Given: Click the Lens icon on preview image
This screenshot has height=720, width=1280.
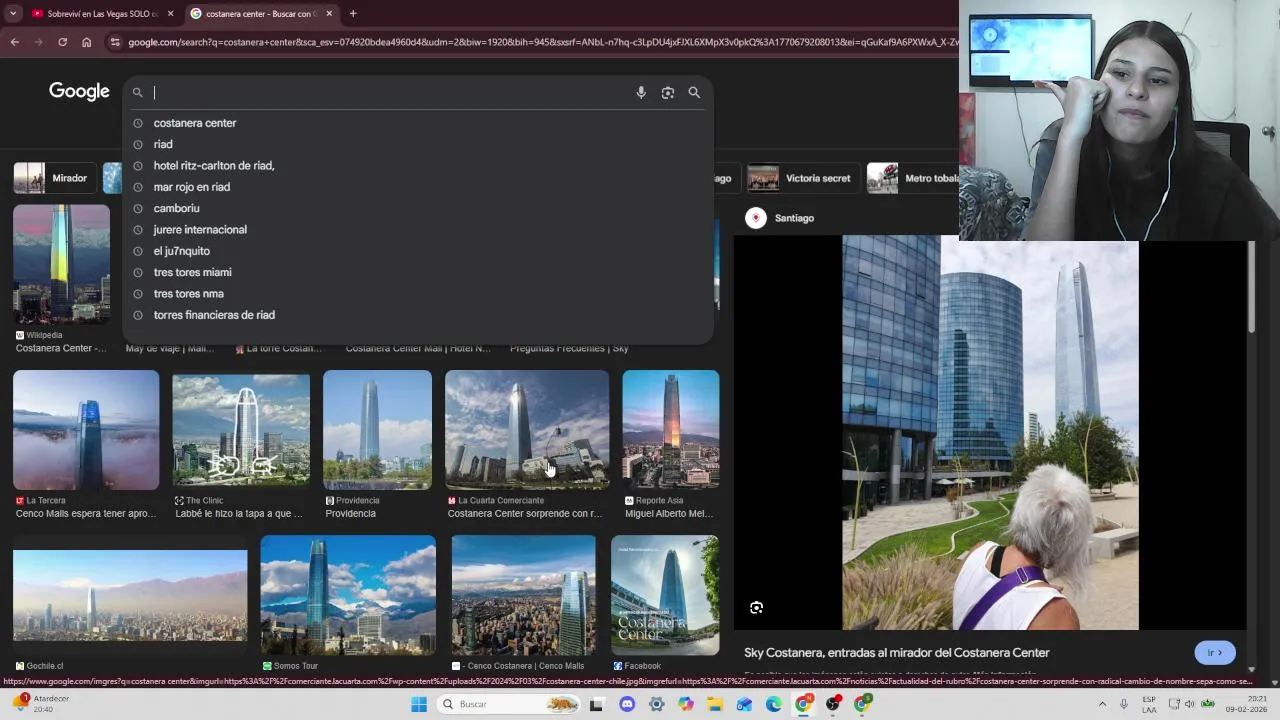Looking at the screenshot, I should pos(757,607).
